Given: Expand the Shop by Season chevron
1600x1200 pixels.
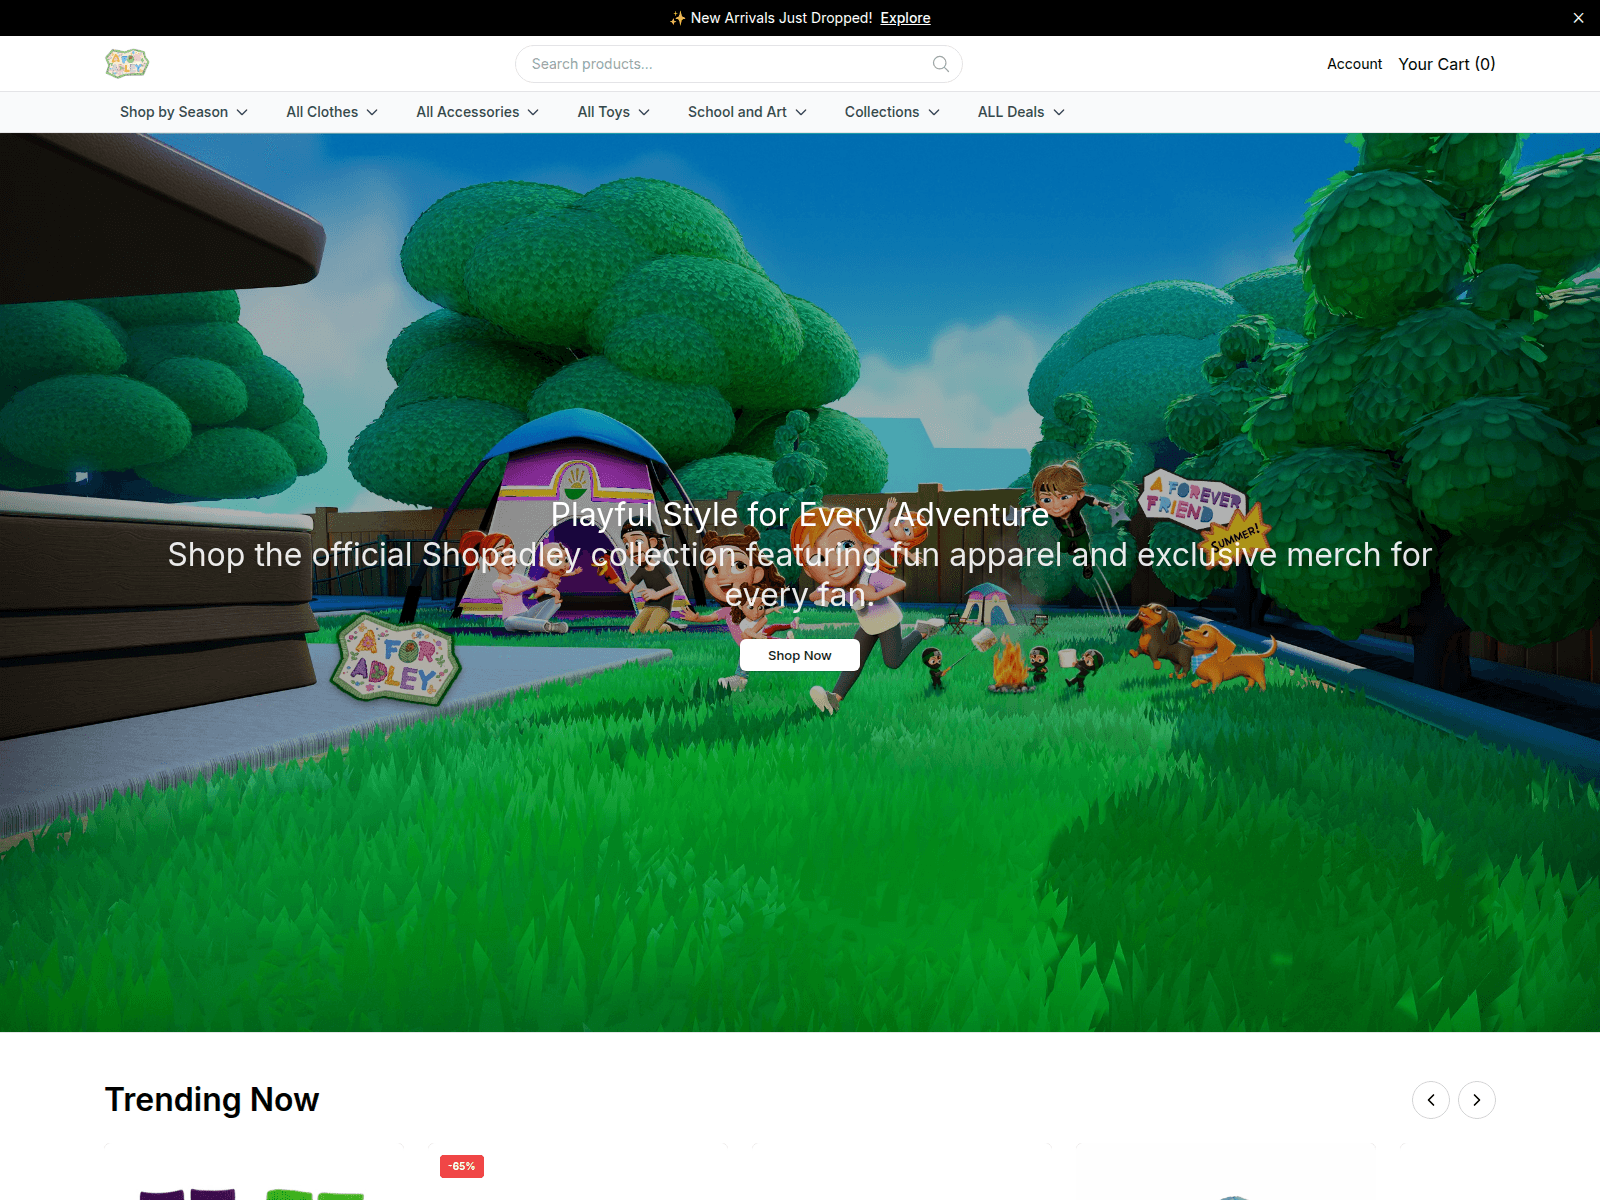Looking at the screenshot, I should click(242, 112).
